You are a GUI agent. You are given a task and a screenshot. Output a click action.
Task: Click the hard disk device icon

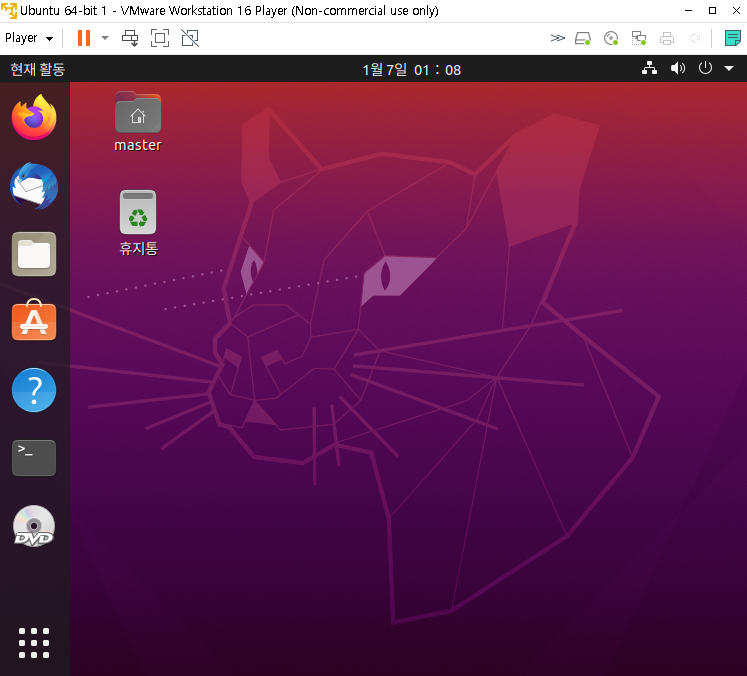(583, 38)
